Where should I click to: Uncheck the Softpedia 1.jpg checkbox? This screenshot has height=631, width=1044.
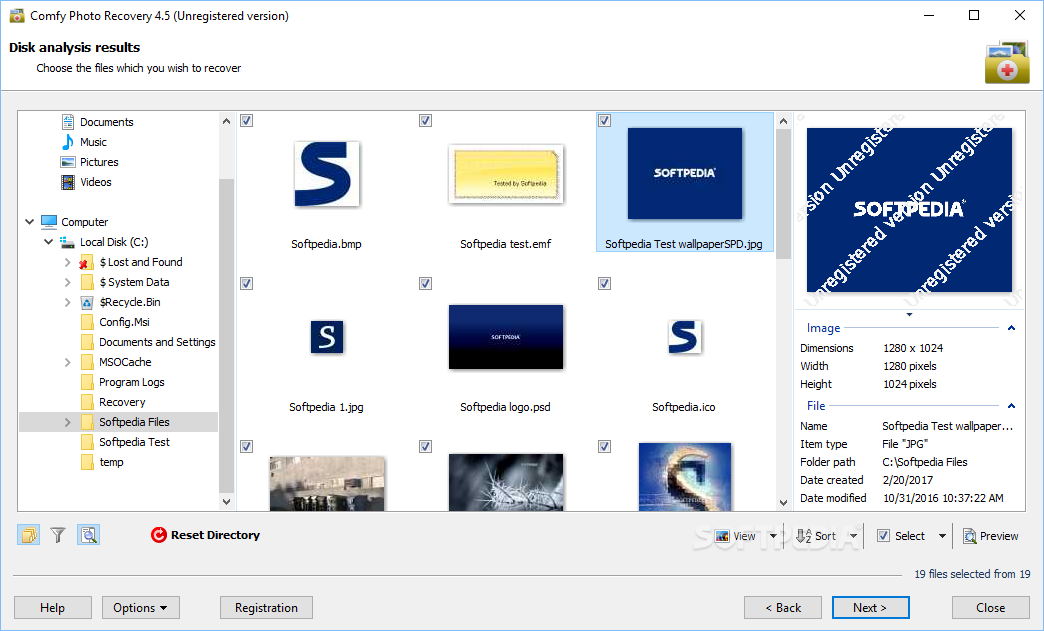(246, 284)
